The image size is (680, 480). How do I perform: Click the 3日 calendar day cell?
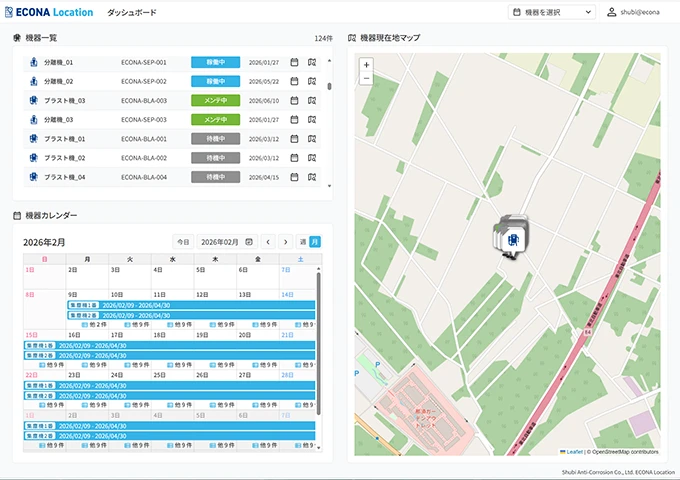[129, 277]
